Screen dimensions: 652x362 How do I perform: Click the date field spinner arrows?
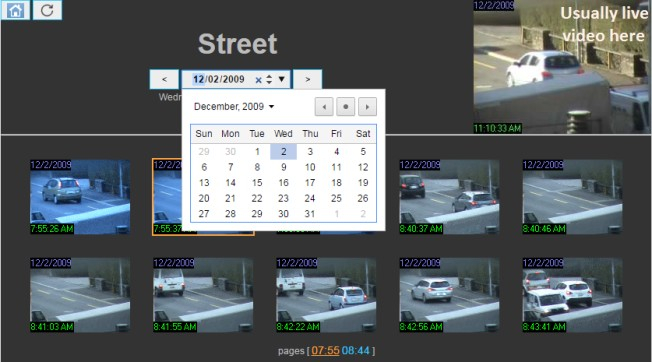(x=269, y=79)
